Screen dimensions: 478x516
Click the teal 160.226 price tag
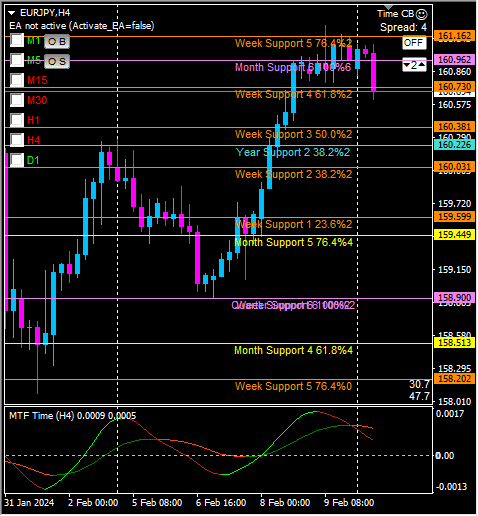[454, 145]
